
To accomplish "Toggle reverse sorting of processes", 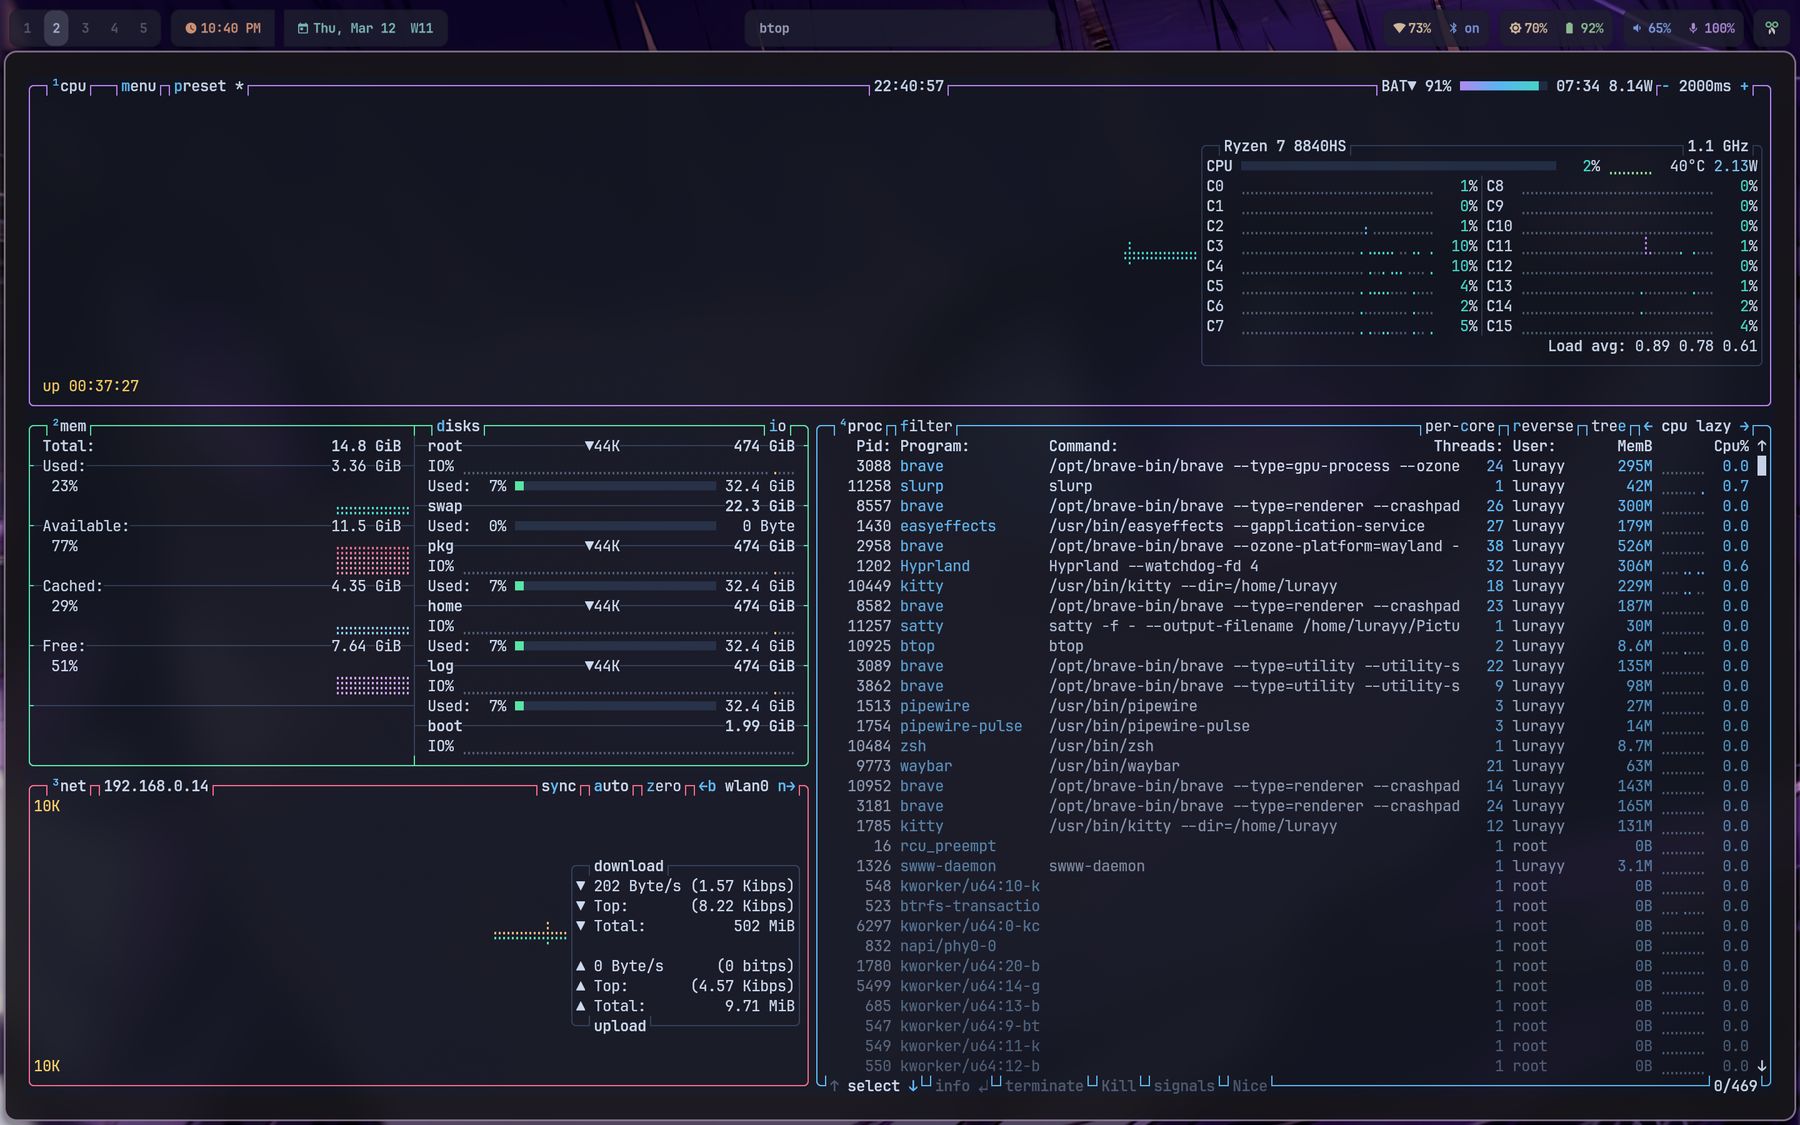I will click(1542, 426).
